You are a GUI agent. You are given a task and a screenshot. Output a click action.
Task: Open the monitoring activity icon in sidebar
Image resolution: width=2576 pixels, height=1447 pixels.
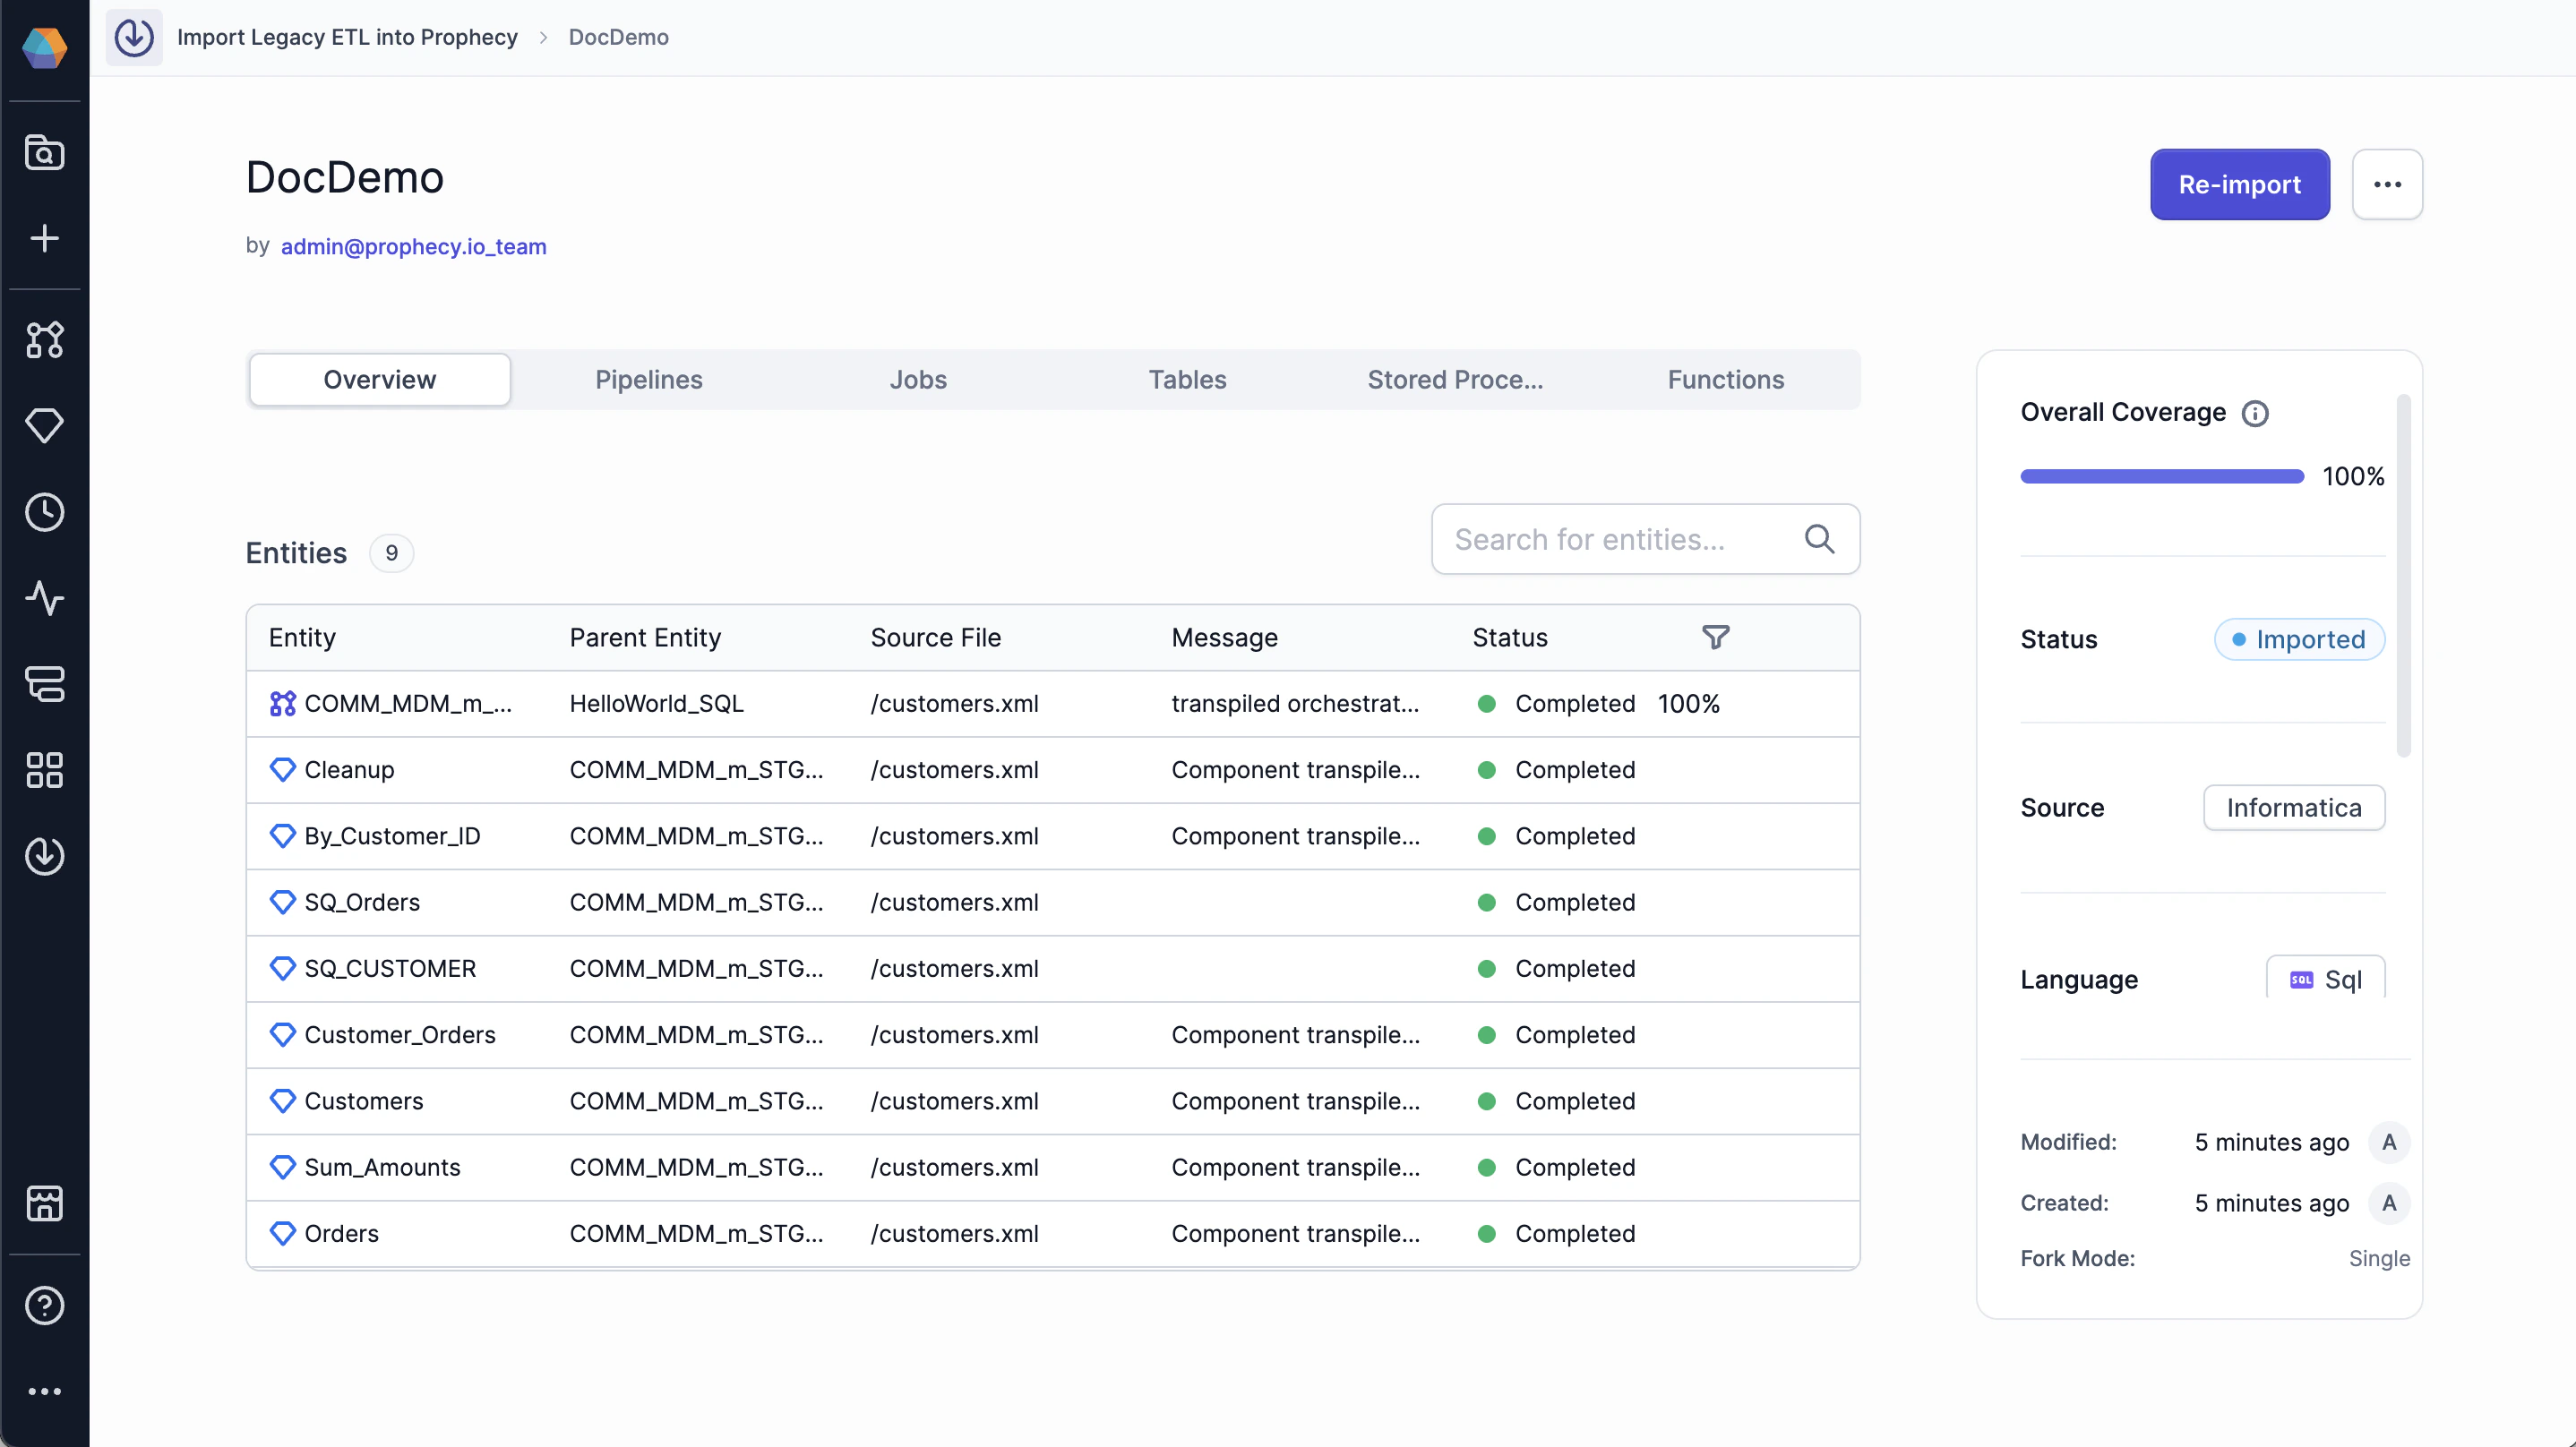(x=44, y=598)
